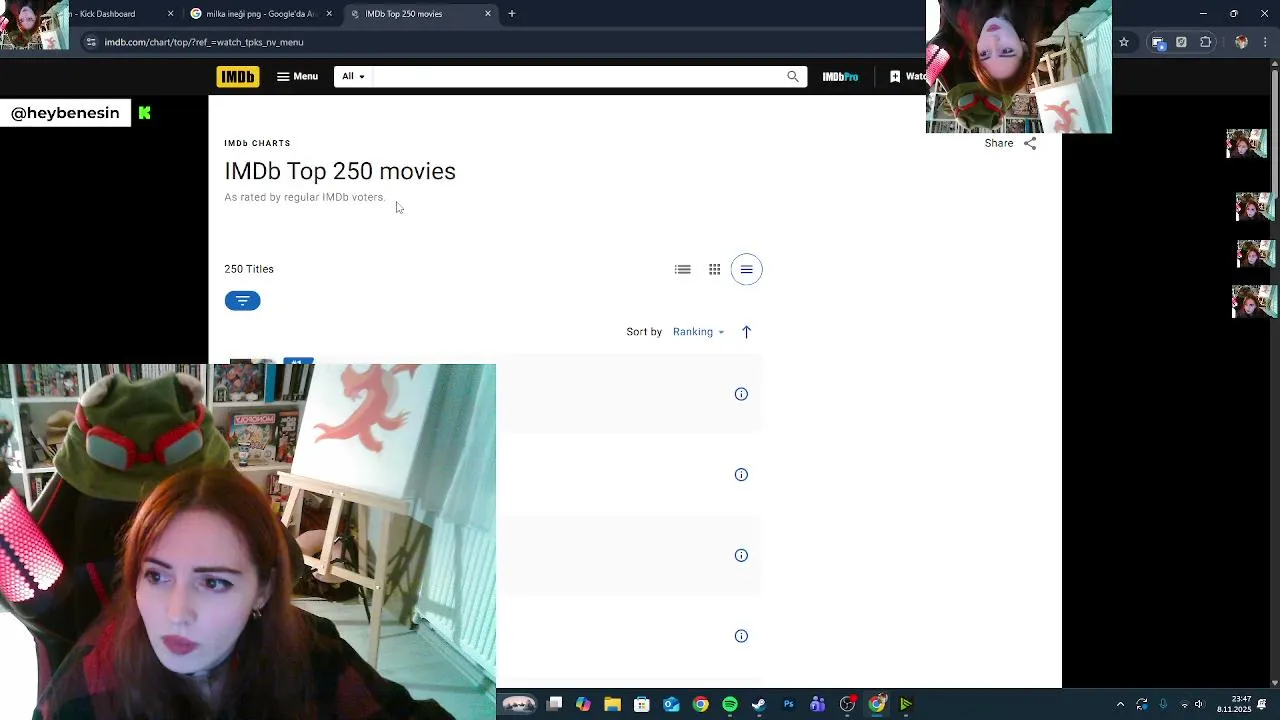Image resolution: width=1280 pixels, height=720 pixels.
Task: View site information icon in address bar
Action: (91, 42)
